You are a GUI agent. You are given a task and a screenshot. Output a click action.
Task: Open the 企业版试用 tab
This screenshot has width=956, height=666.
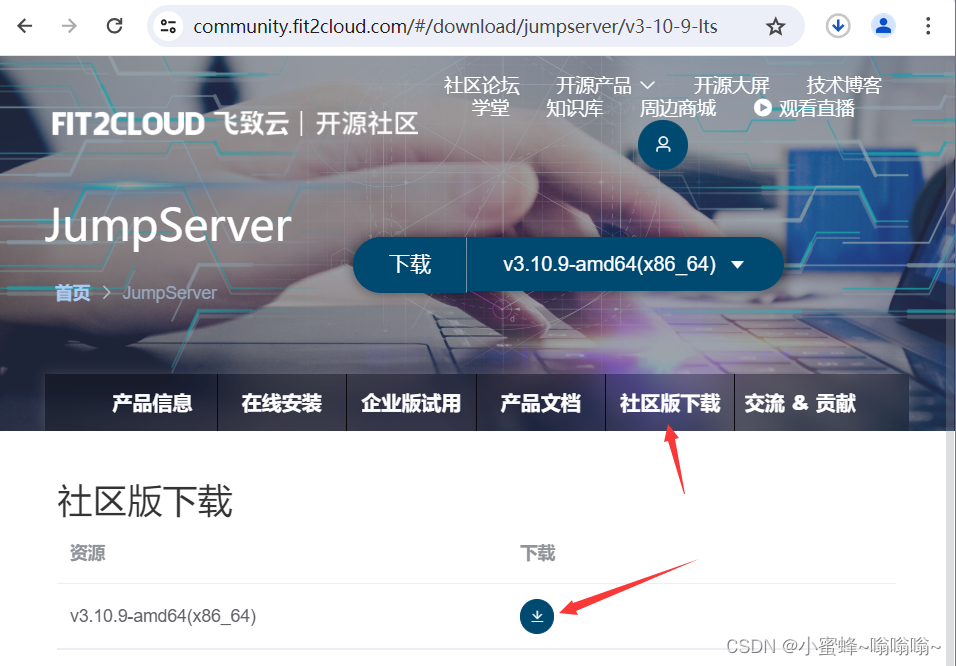coord(411,403)
